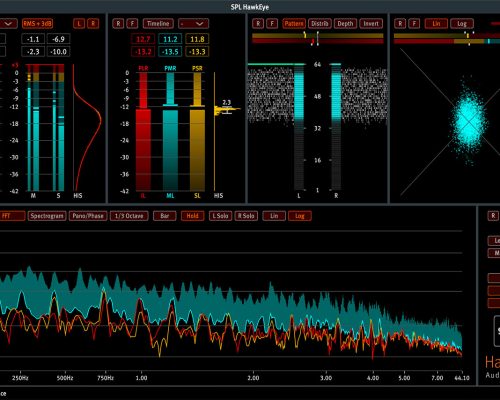Viewport: 500px width, 400px height.
Task: Click R button right of analyzer panel
Action: (493, 216)
